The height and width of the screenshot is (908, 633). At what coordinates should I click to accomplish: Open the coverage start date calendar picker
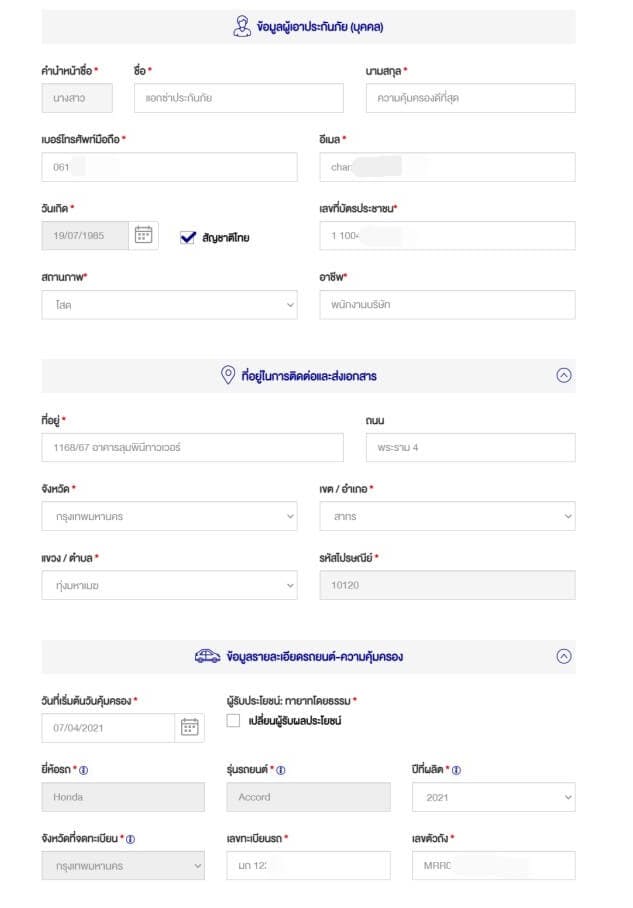[x=189, y=727]
